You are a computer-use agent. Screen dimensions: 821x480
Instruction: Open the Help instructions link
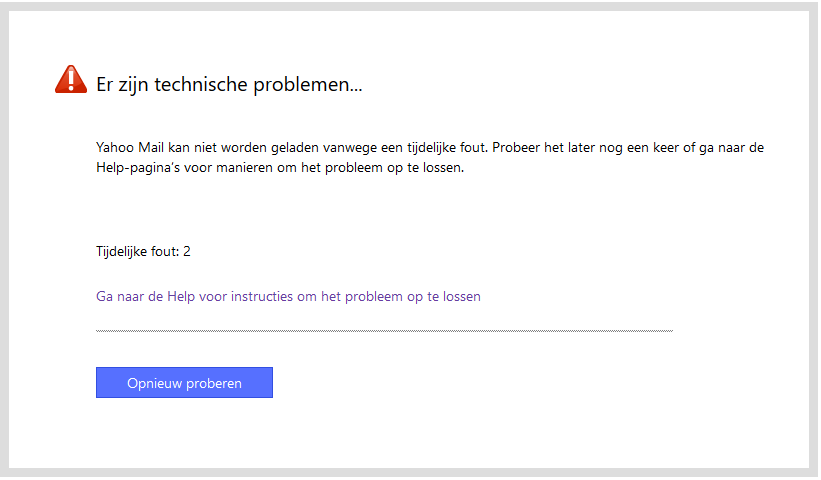(x=288, y=297)
